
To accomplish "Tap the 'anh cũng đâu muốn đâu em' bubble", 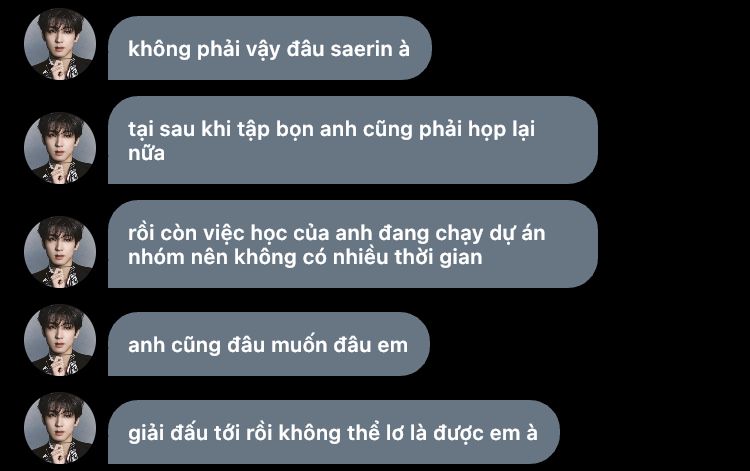I will [x=269, y=344].
